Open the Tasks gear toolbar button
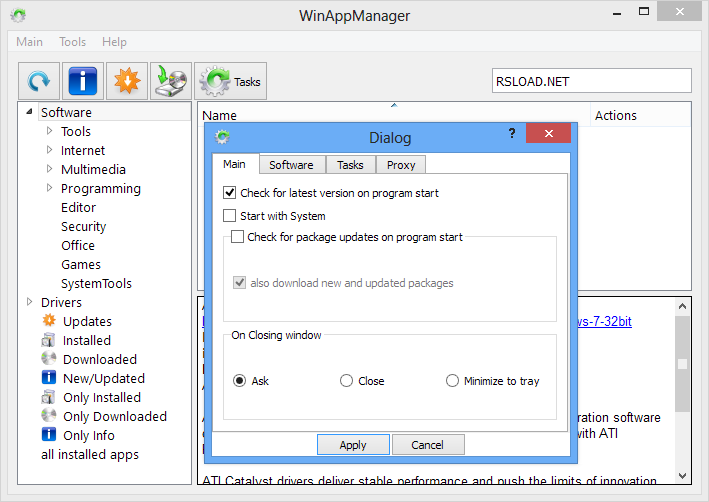Viewport: 709px width, 502px height. coord(231,81)
